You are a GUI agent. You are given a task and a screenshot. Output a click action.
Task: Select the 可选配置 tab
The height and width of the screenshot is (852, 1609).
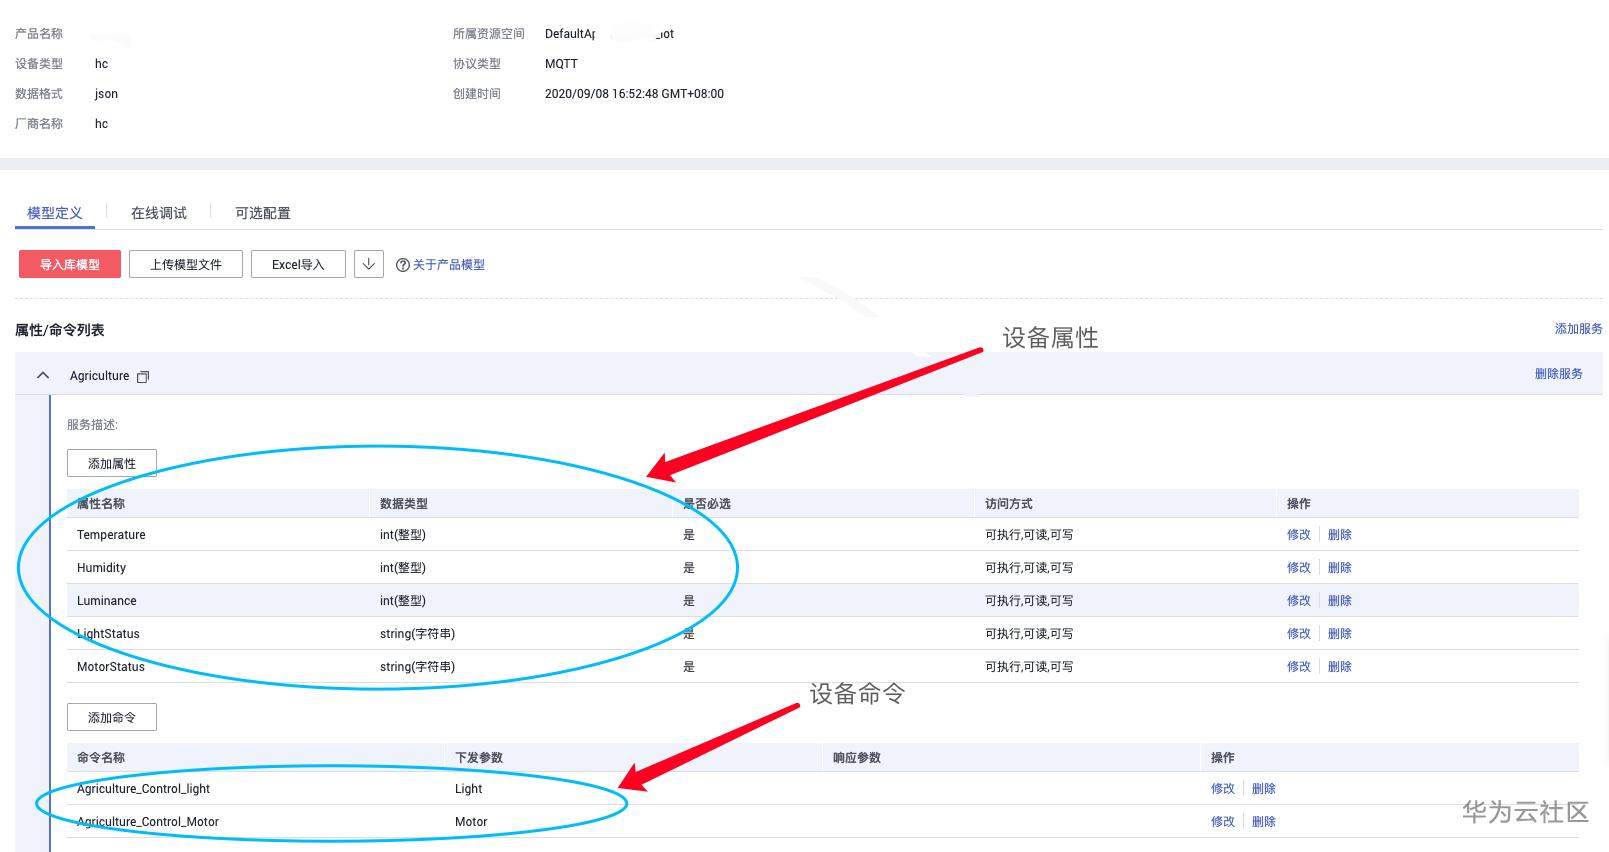(263, 213)
